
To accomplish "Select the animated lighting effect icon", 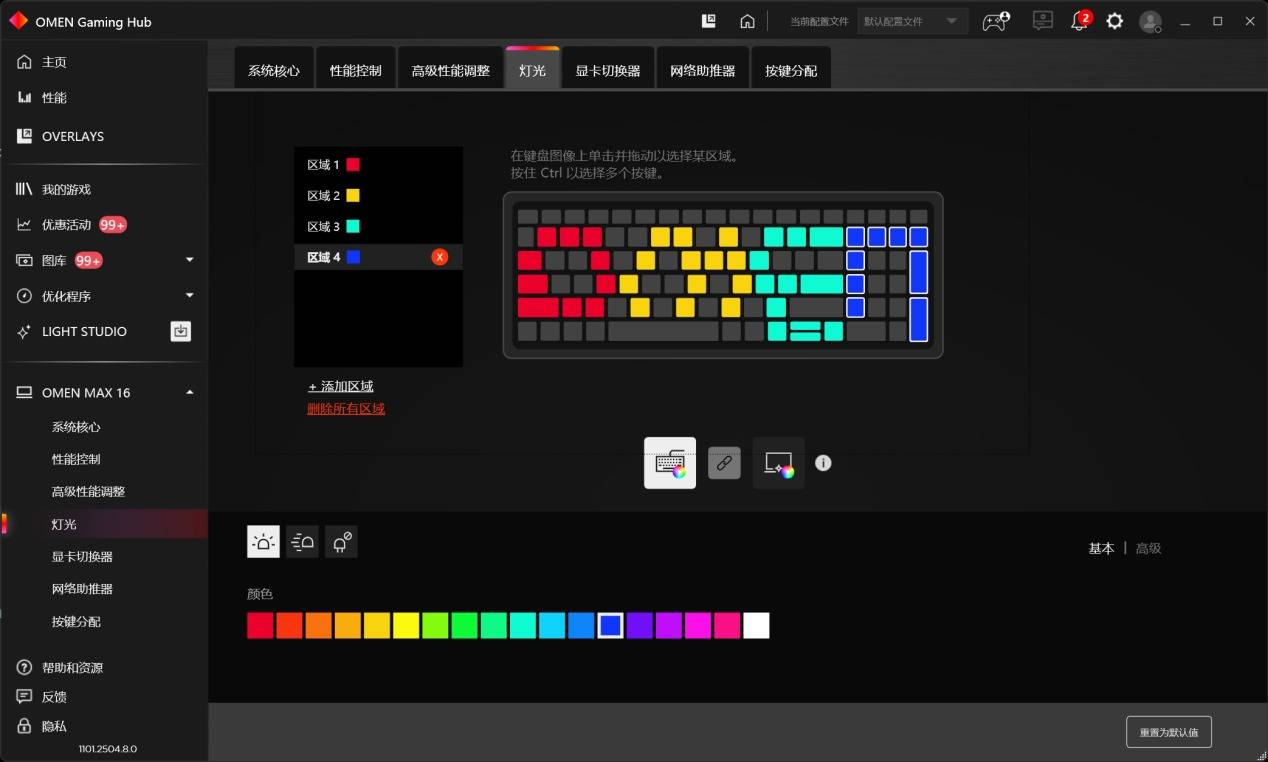I will coord(302,542).
